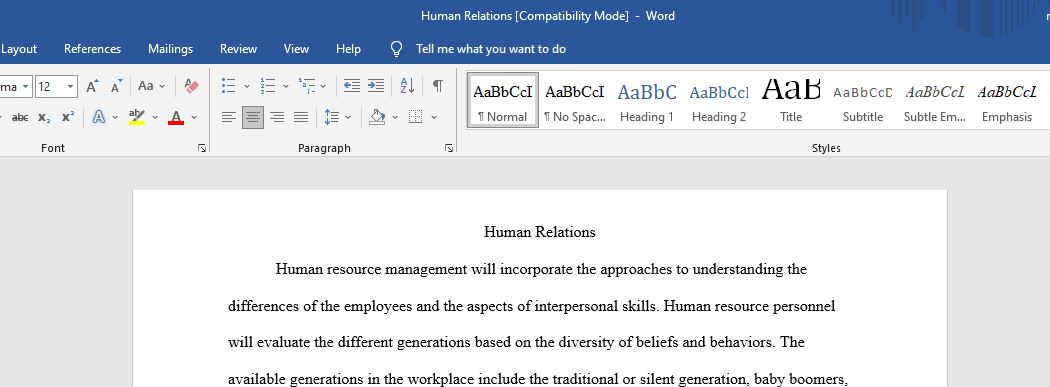Align text left

[228, 117]
